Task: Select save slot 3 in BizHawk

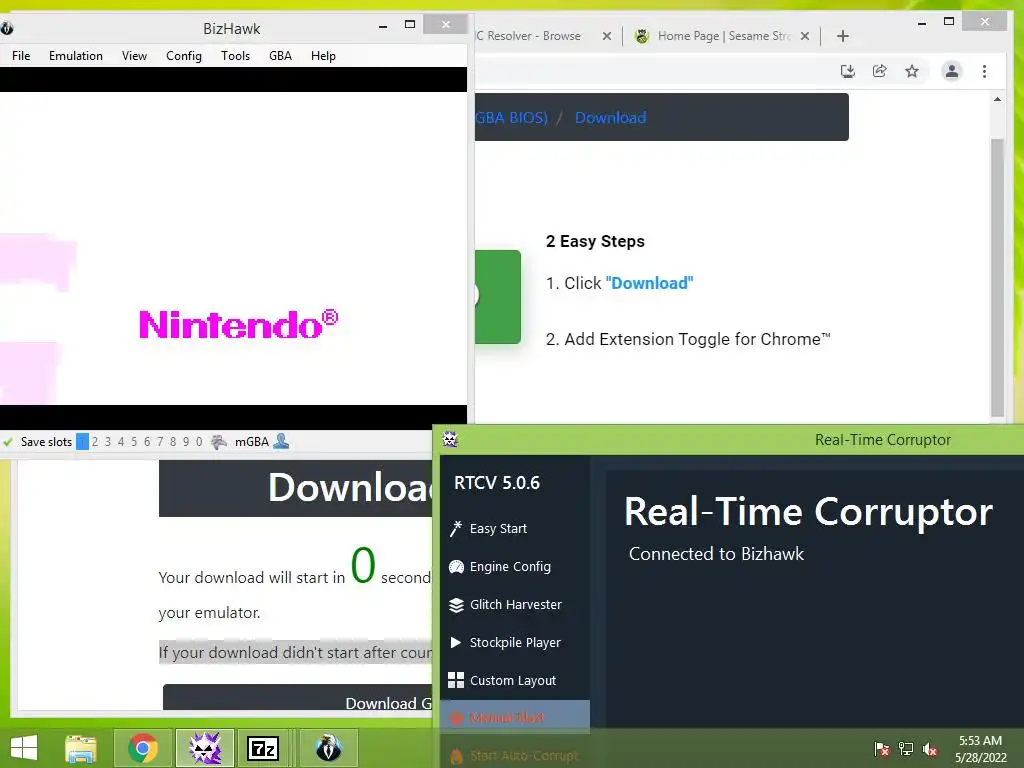Action: click(108, 441)
